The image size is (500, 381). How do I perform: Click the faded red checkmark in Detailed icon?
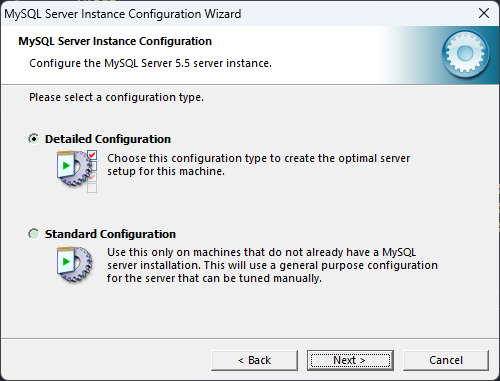92,177
